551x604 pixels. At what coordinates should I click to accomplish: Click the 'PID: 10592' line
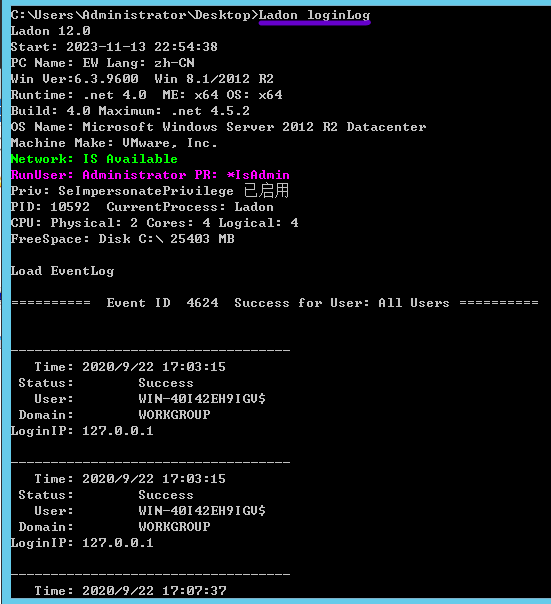(142, 207)
